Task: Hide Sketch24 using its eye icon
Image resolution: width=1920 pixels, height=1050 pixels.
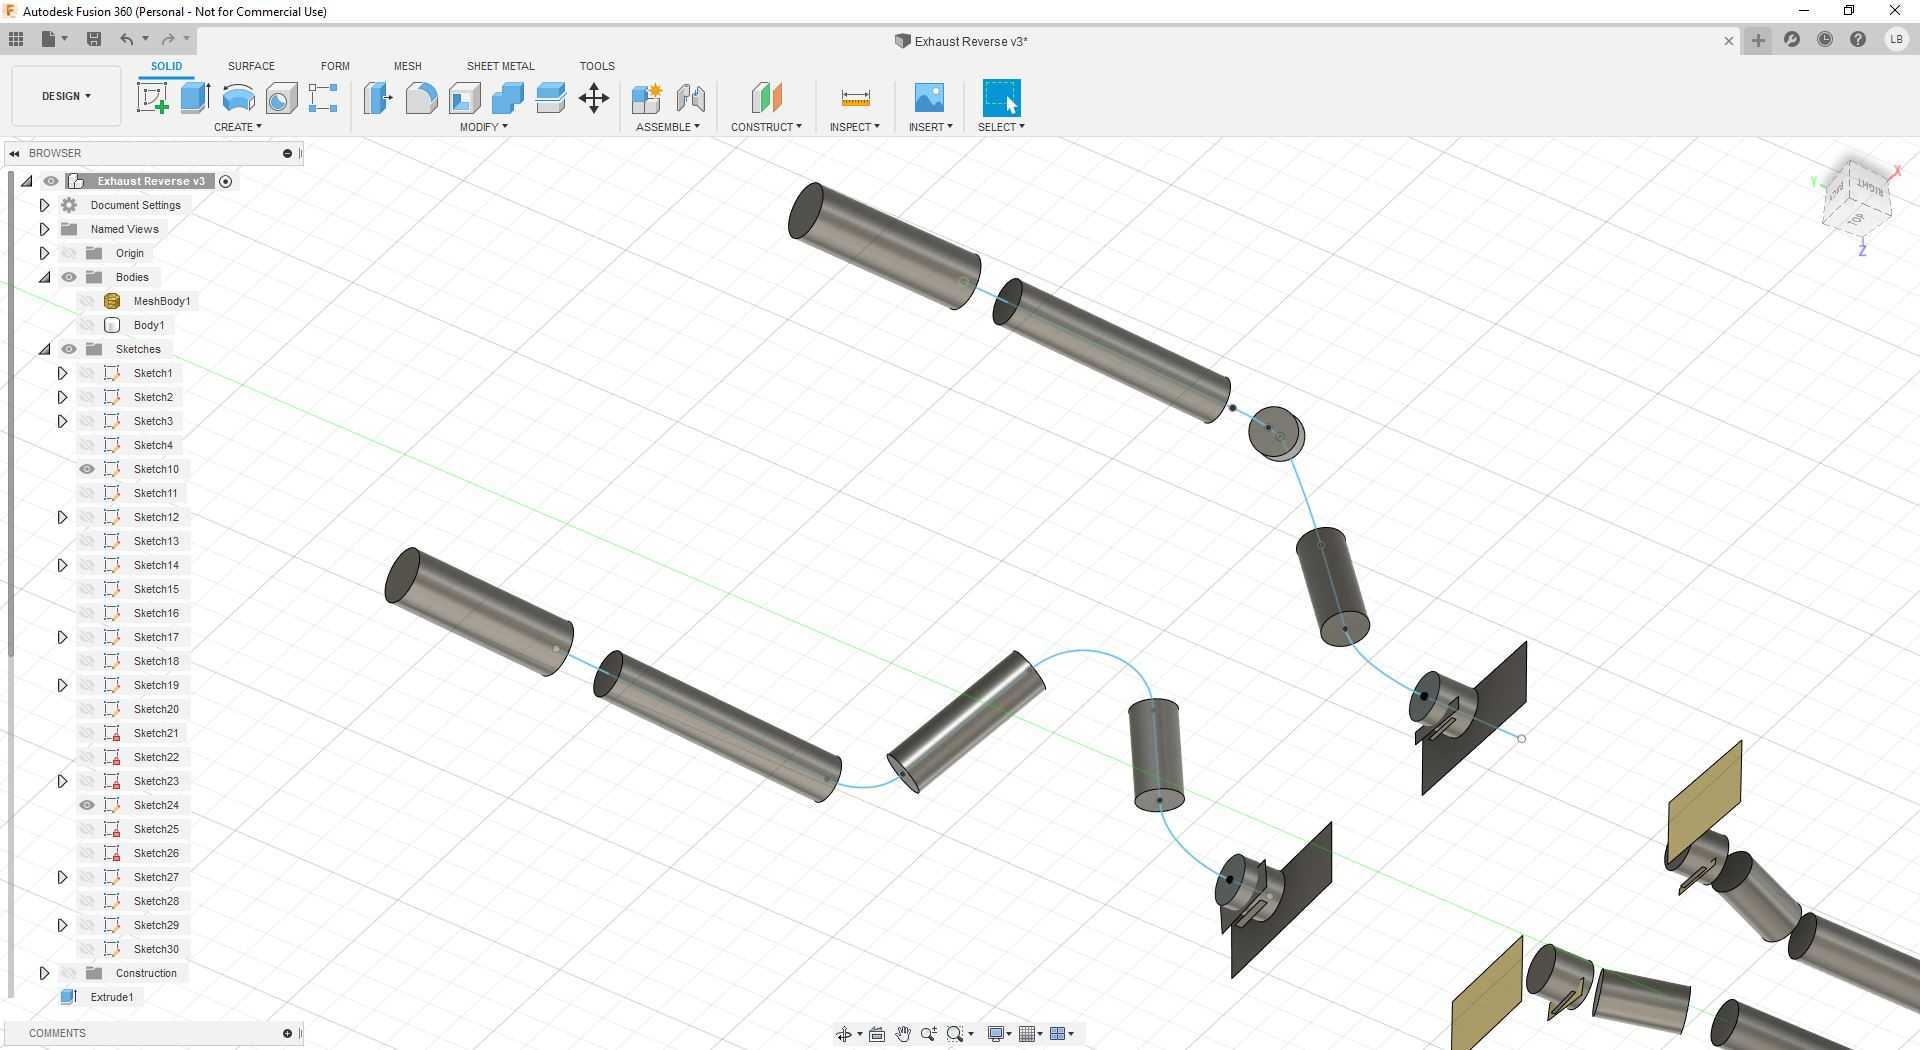Action: click(87, 805)
